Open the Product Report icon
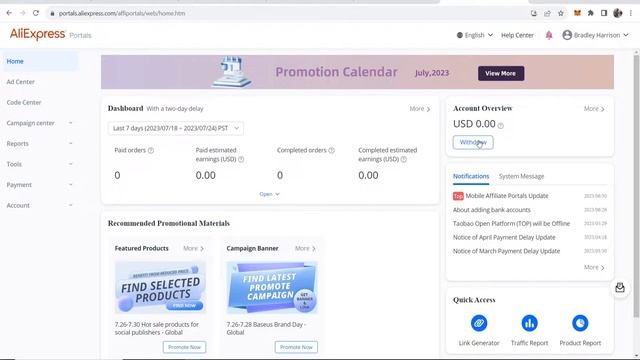The height and width of the screenshot is (360, 640). (x=580, y=323)
